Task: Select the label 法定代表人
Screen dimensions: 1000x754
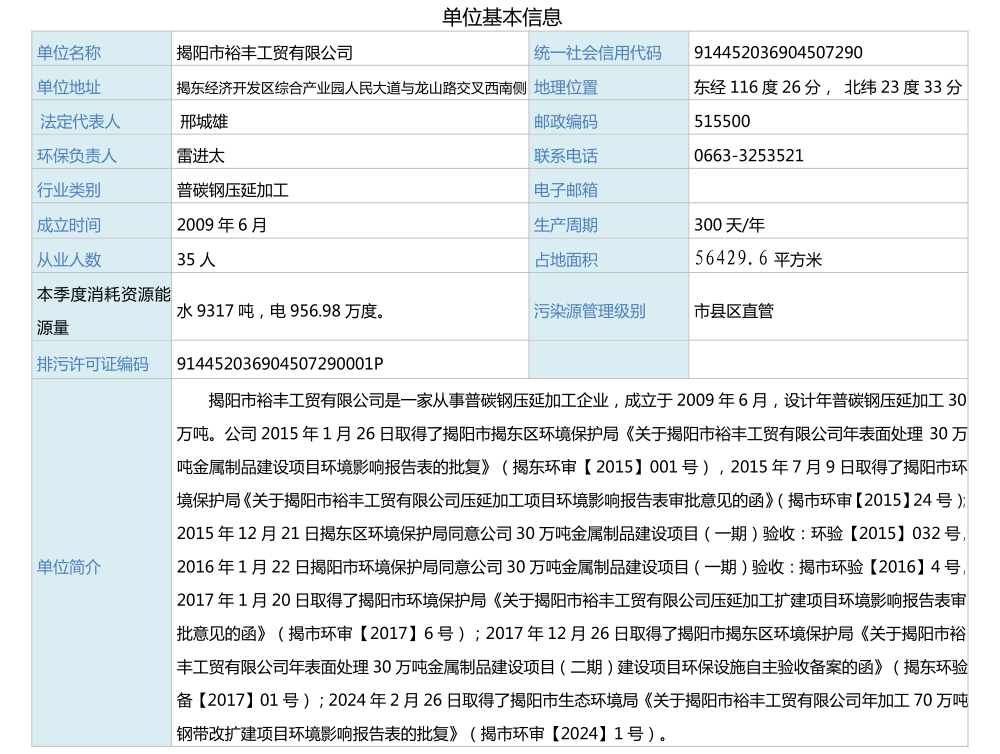Action: (x=80, y=122)
